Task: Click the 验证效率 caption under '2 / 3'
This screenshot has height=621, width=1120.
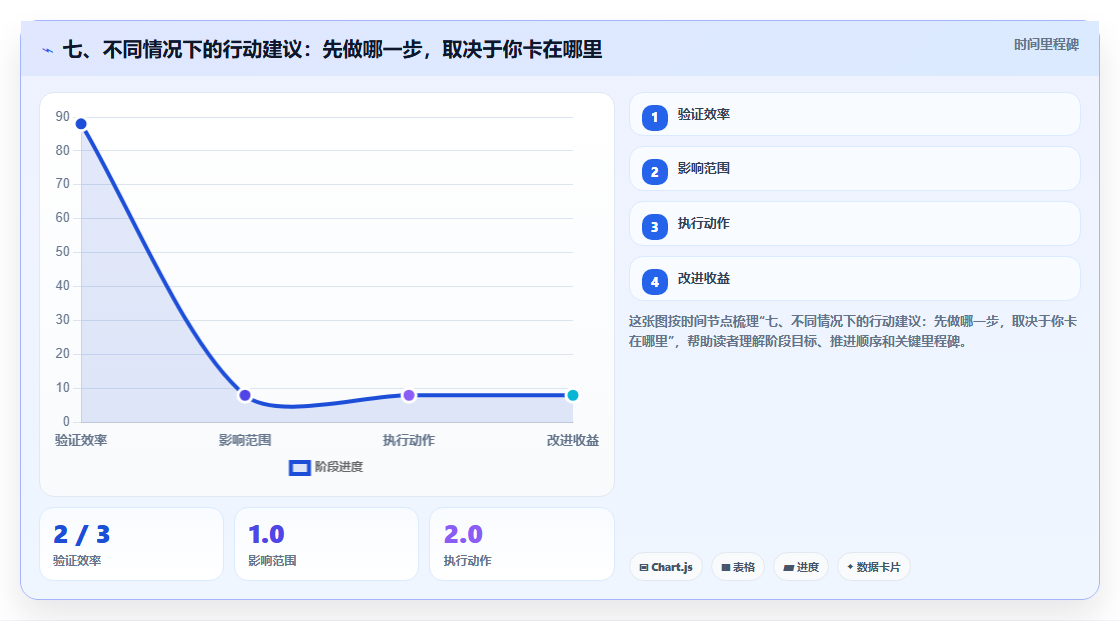Action: 77,561
